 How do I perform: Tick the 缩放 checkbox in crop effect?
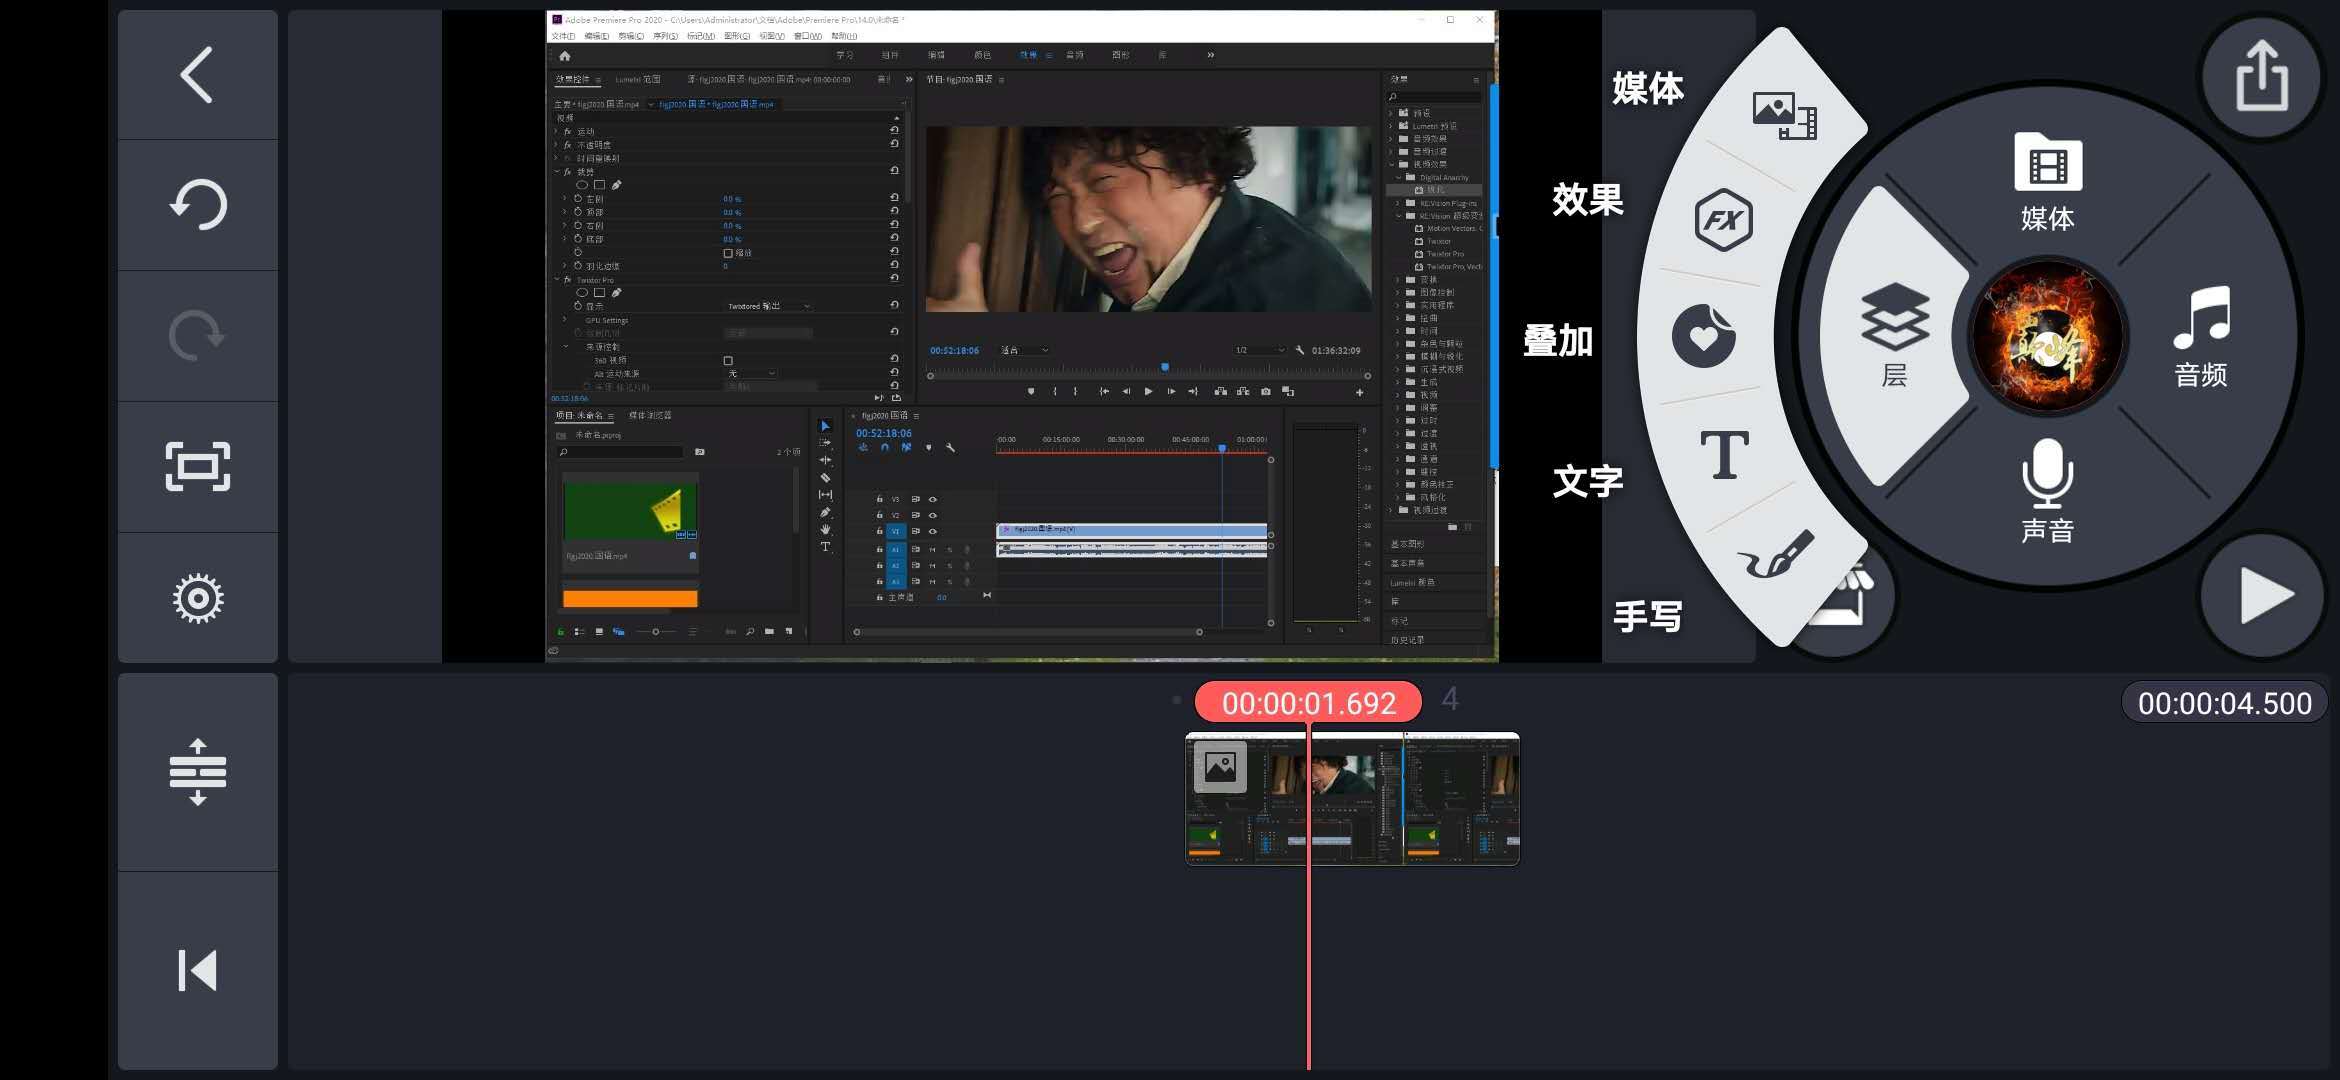[728, 253]
